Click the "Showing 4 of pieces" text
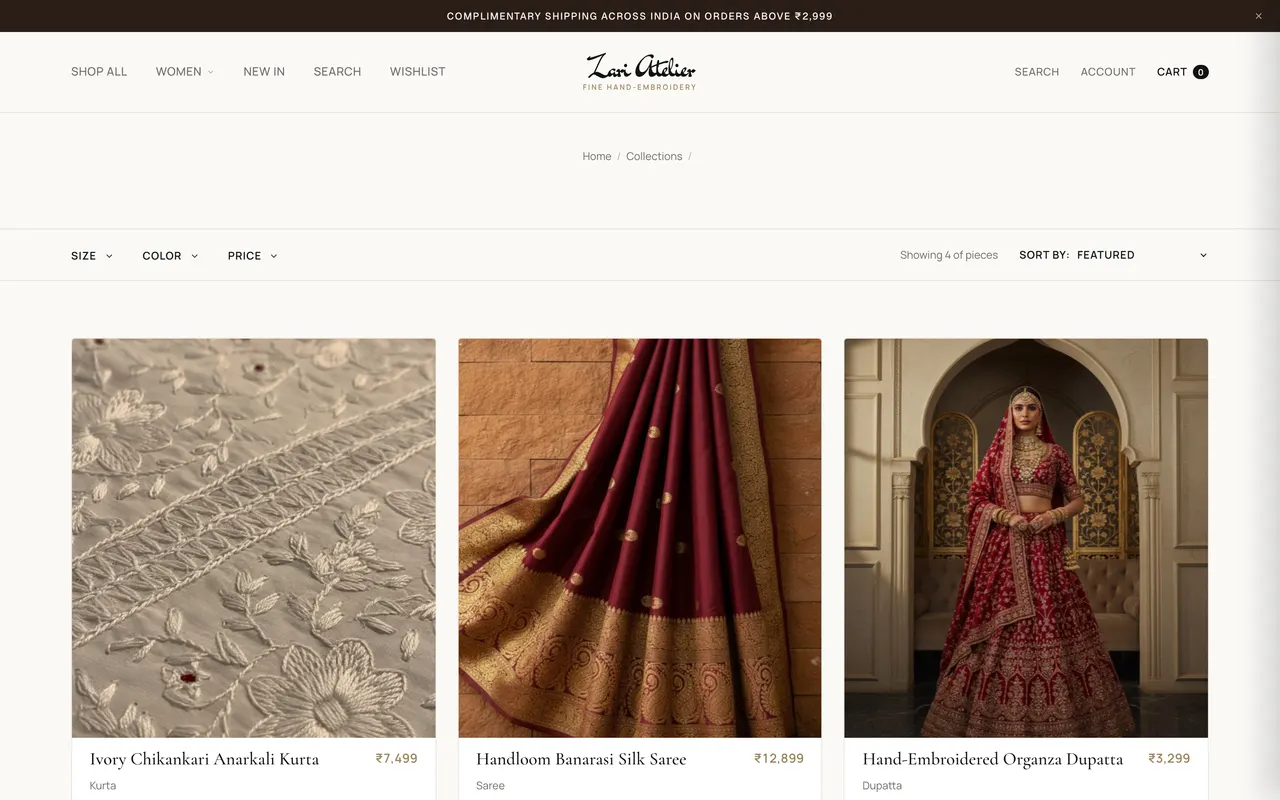The height and width of the screenshot is (800, 1280). pyautogui.click(x=949, y=255)
